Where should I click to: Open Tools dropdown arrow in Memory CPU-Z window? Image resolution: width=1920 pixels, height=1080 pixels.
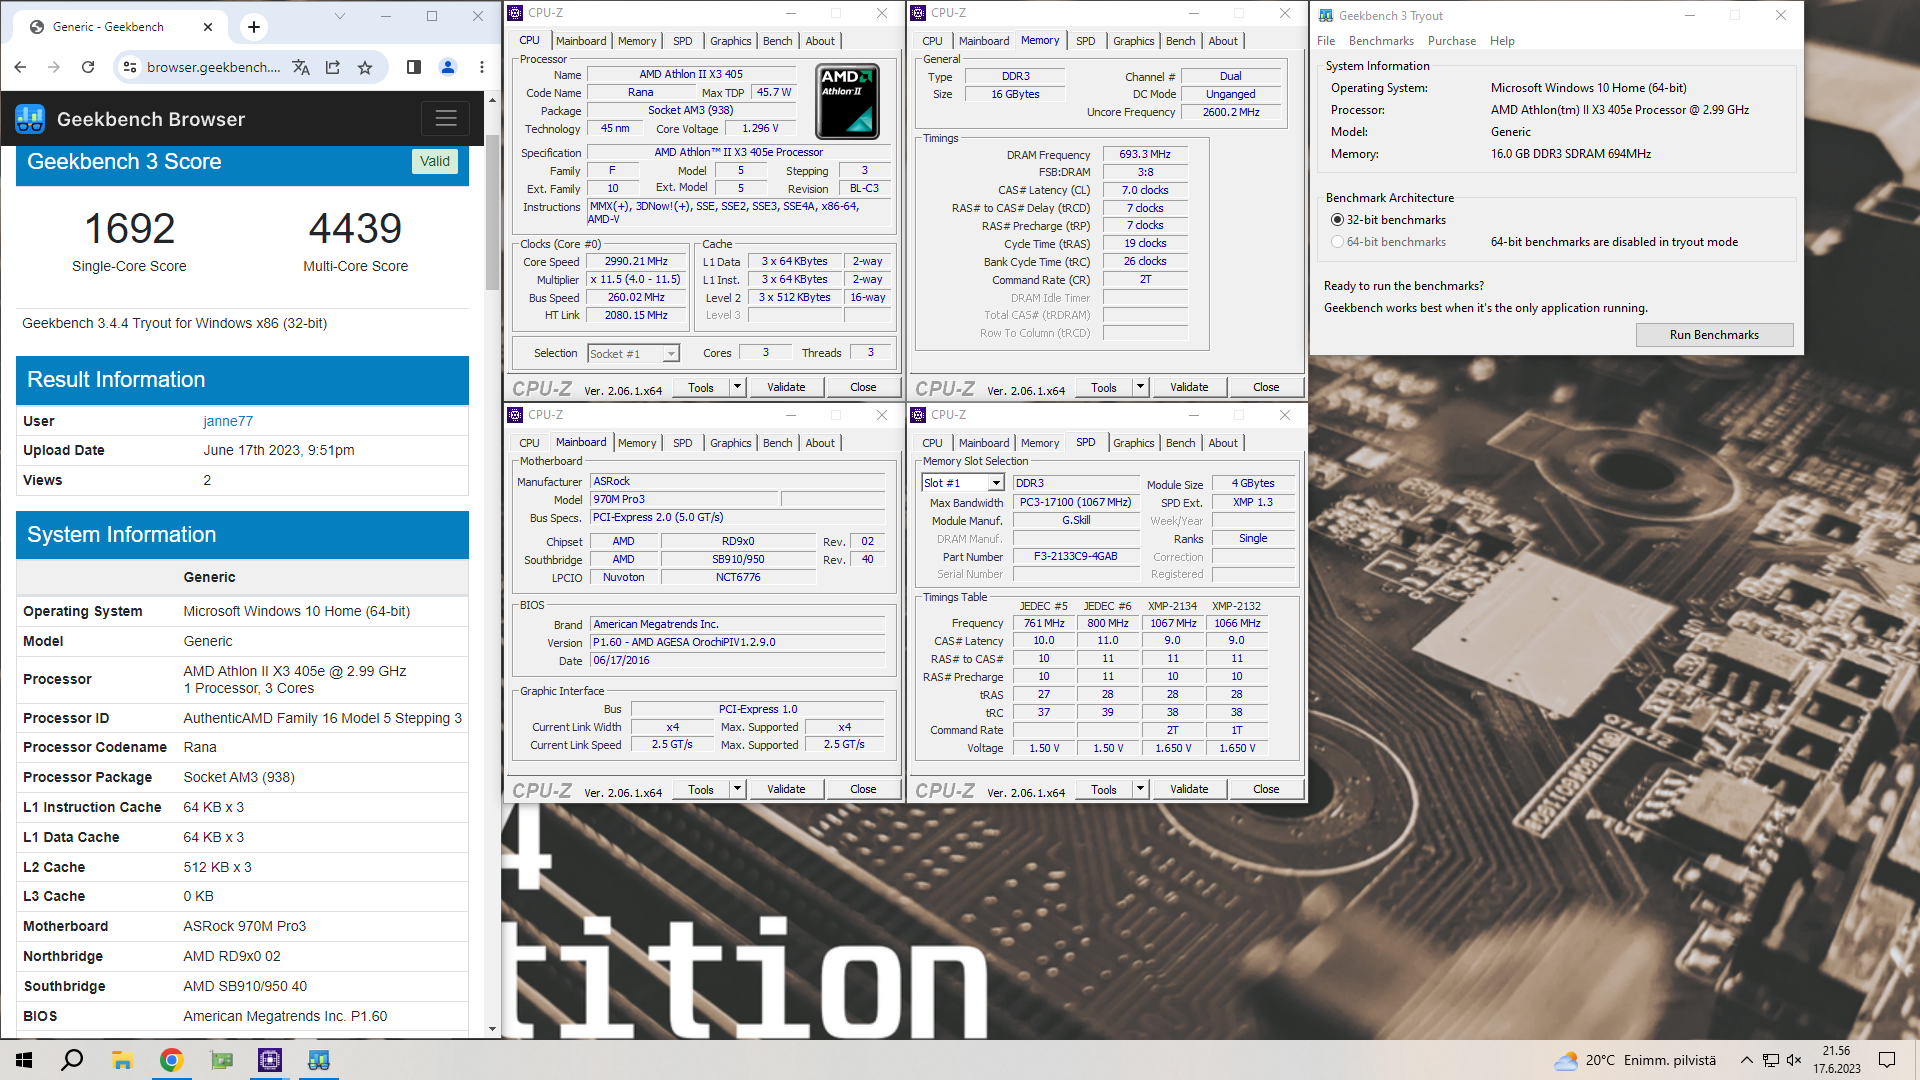(1140, 387)
